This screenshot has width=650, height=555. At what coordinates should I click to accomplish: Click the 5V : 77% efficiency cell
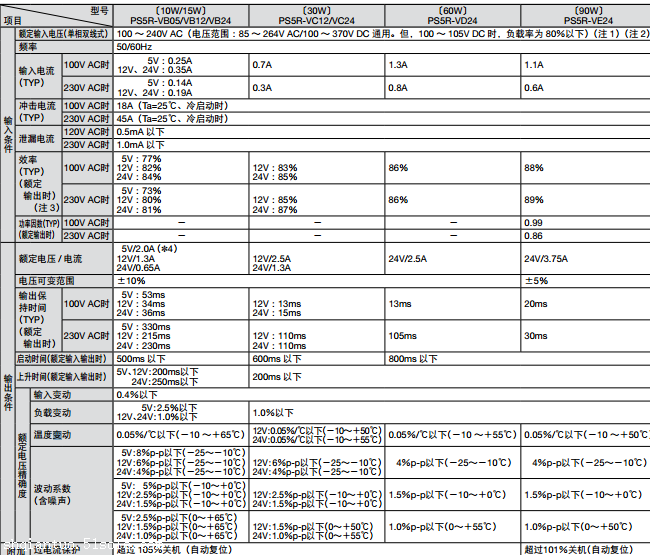pyautogui.click(x=181, y=168)
